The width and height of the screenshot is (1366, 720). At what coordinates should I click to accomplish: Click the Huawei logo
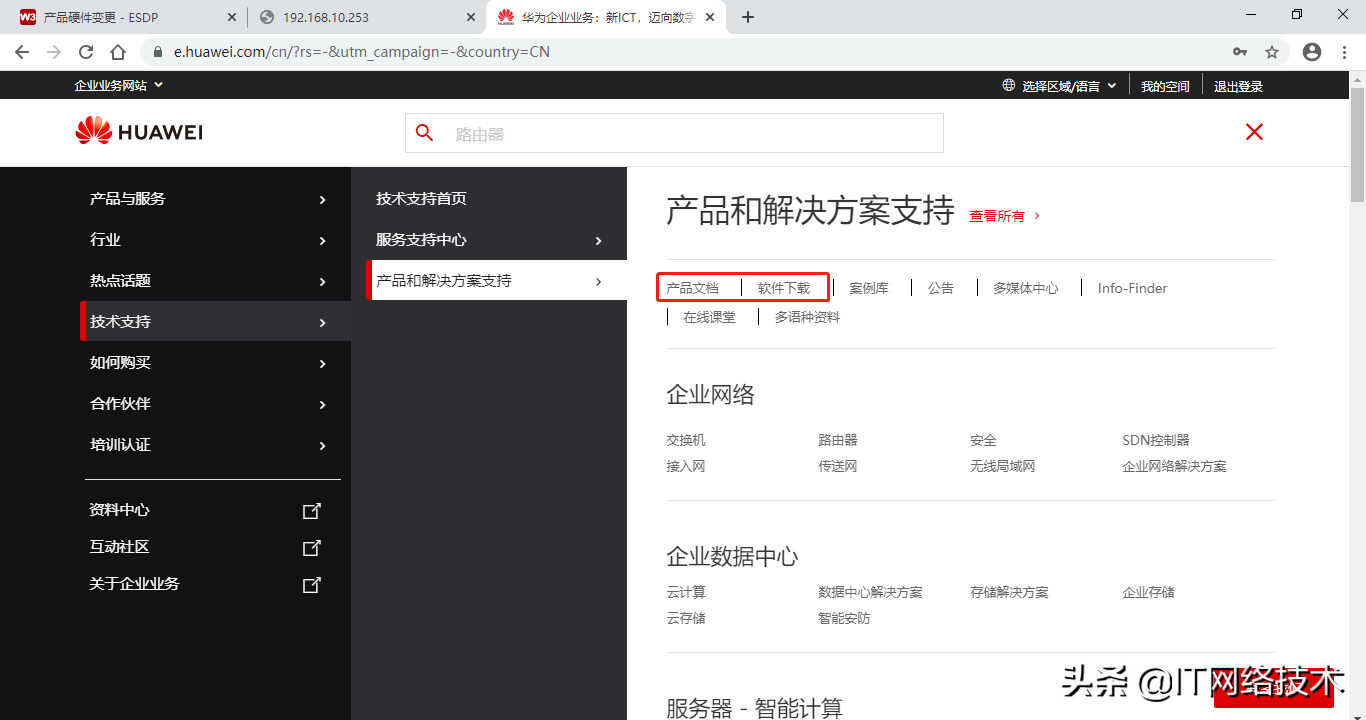click(139, 132)
